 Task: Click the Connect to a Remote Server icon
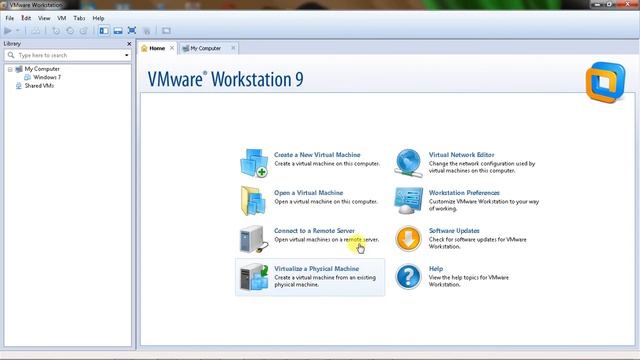[253, 239]
